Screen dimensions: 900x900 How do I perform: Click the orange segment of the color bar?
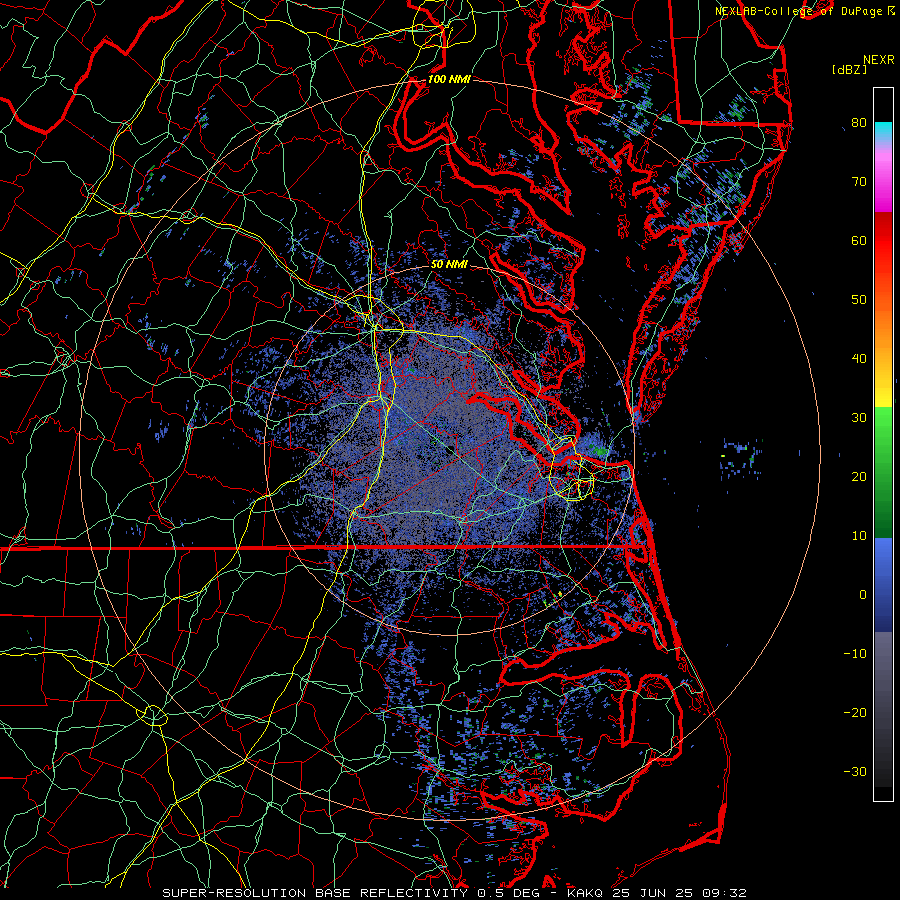click(883, 327)
